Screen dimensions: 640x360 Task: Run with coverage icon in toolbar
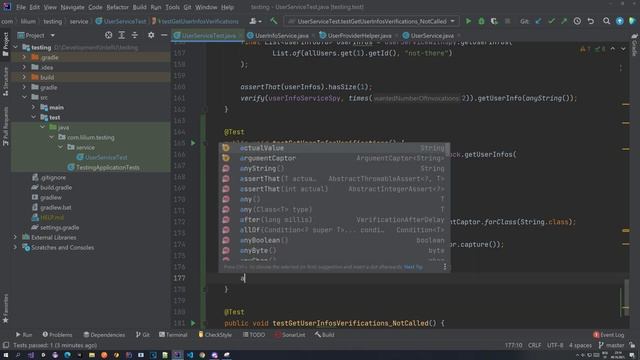point(494,21)
